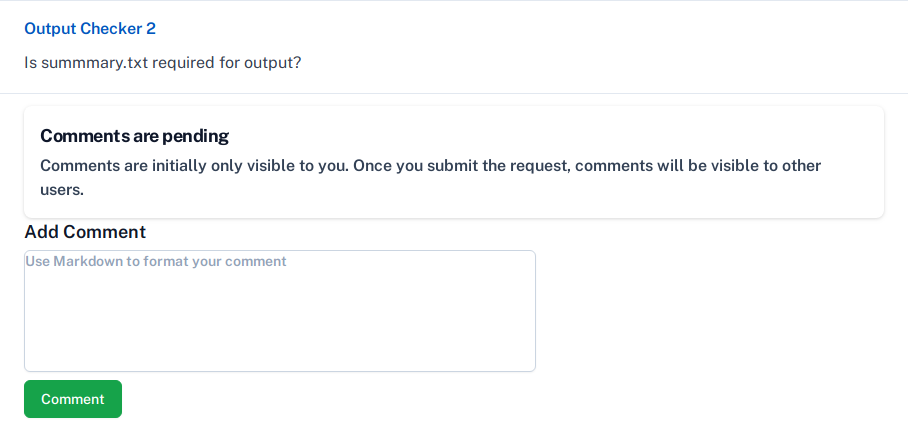Click the 'Use Markdown to format' placeholder text
The width and height of the screenshot is (908, 431).
[x=156, y=262]
